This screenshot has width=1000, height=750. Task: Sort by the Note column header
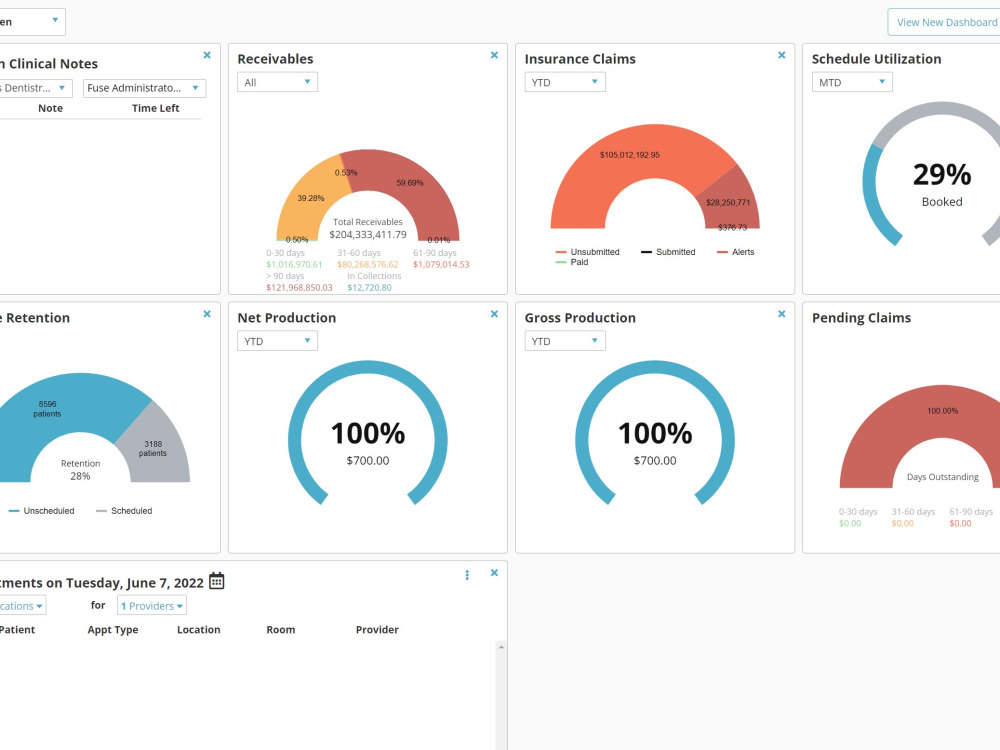pyautogui.click(x=50, y=108)
